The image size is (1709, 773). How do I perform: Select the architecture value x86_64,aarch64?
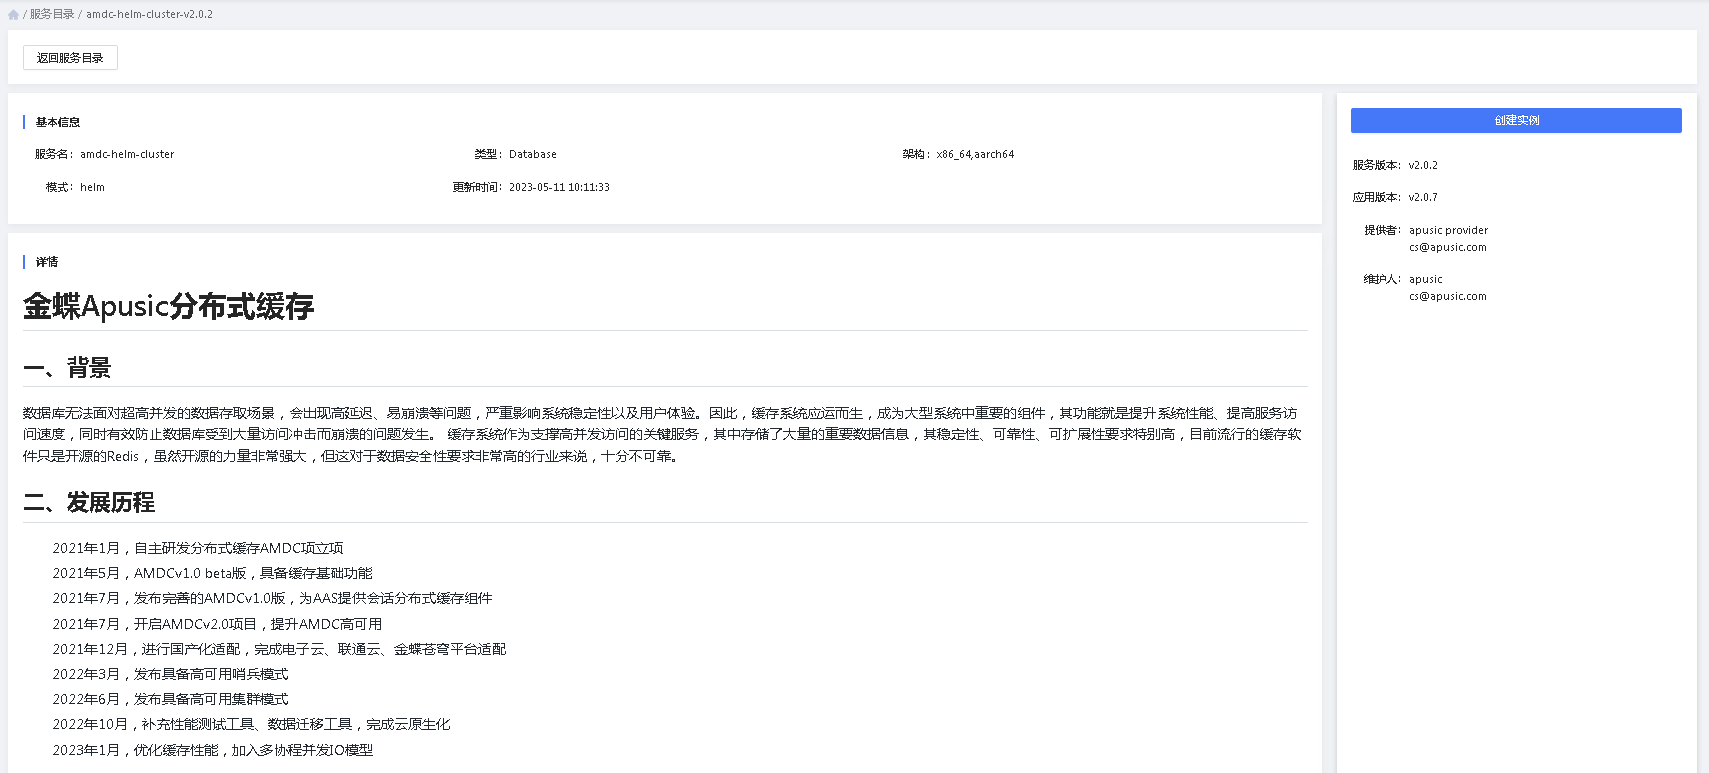974,155
